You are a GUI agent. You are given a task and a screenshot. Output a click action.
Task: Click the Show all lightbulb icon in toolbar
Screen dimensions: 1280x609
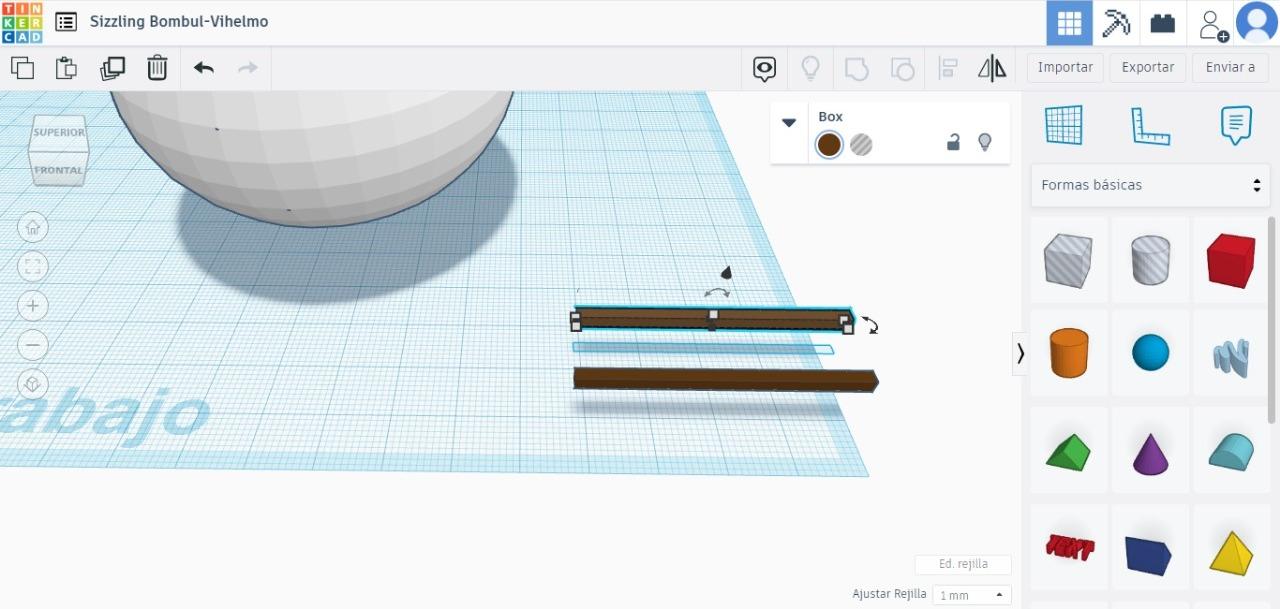(811, 68)
